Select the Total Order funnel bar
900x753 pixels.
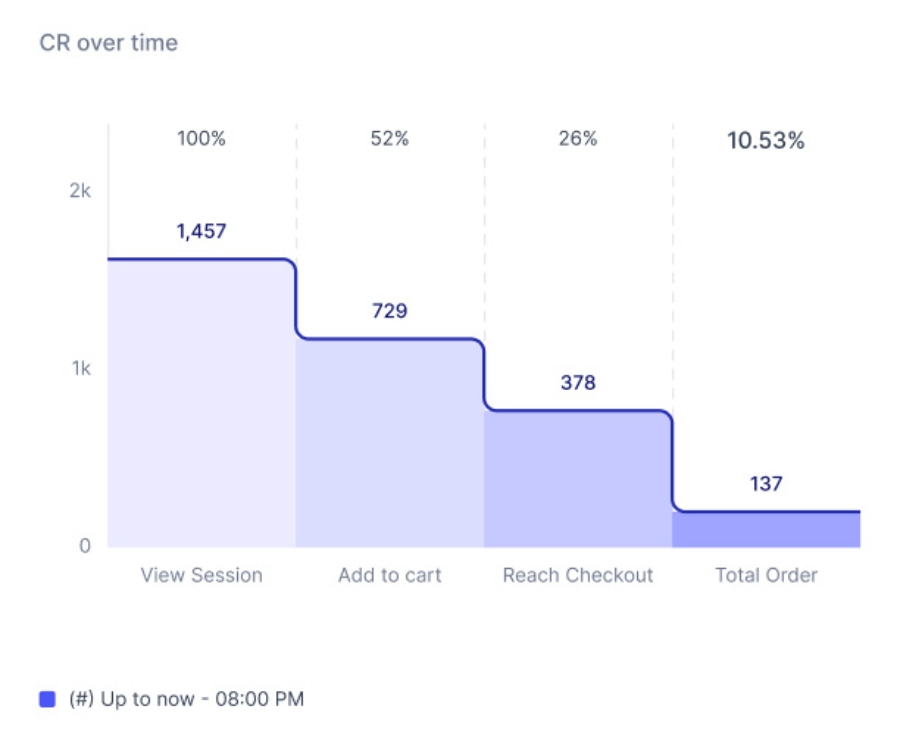pos(766,530)
